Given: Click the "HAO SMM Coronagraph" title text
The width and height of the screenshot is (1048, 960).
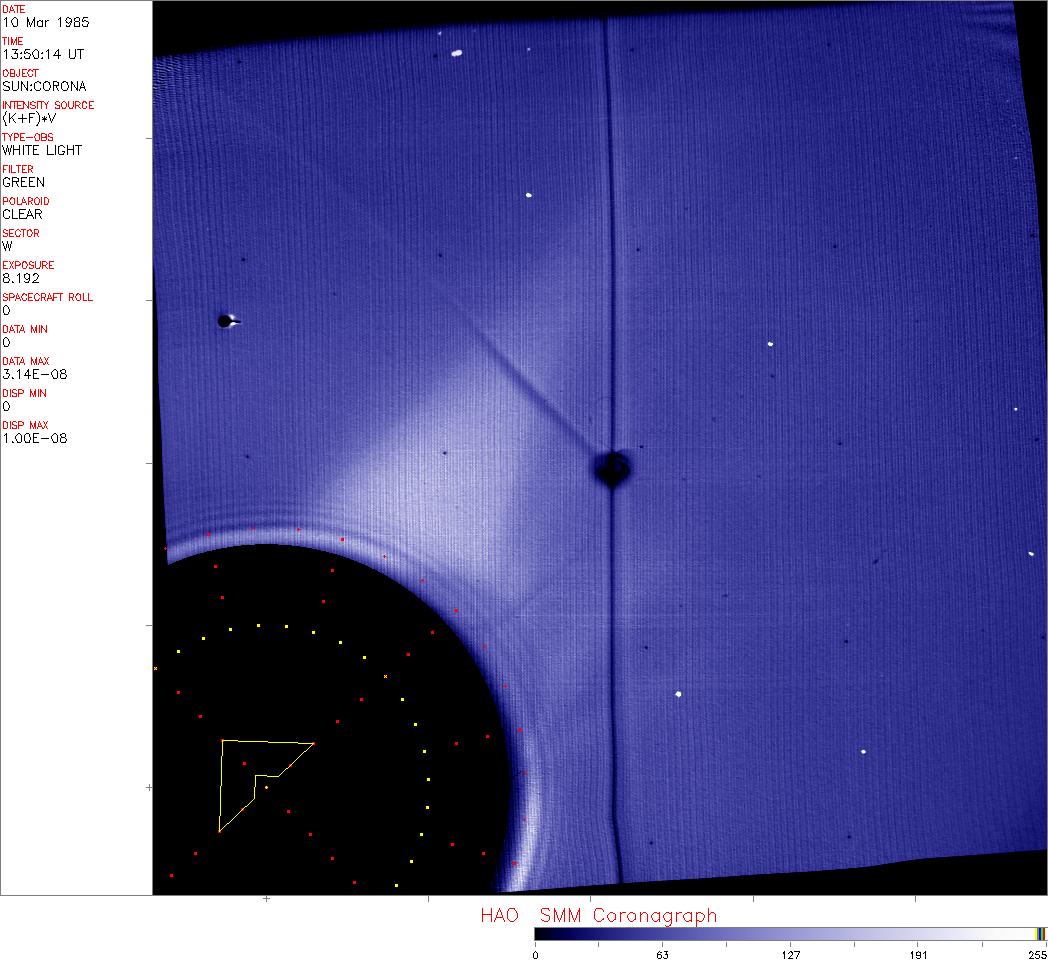Looking at the screenshot, I should click(598, 915).
